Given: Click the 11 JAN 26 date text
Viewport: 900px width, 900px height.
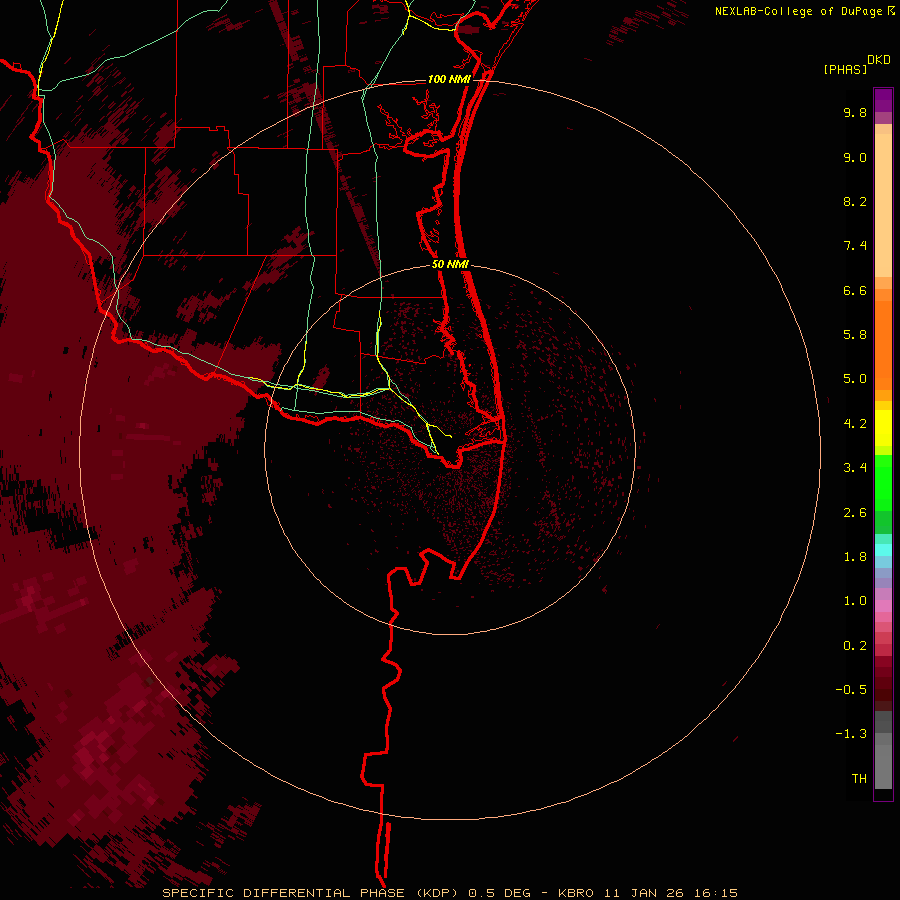Looking at the screenshot, I should [643, 893].
